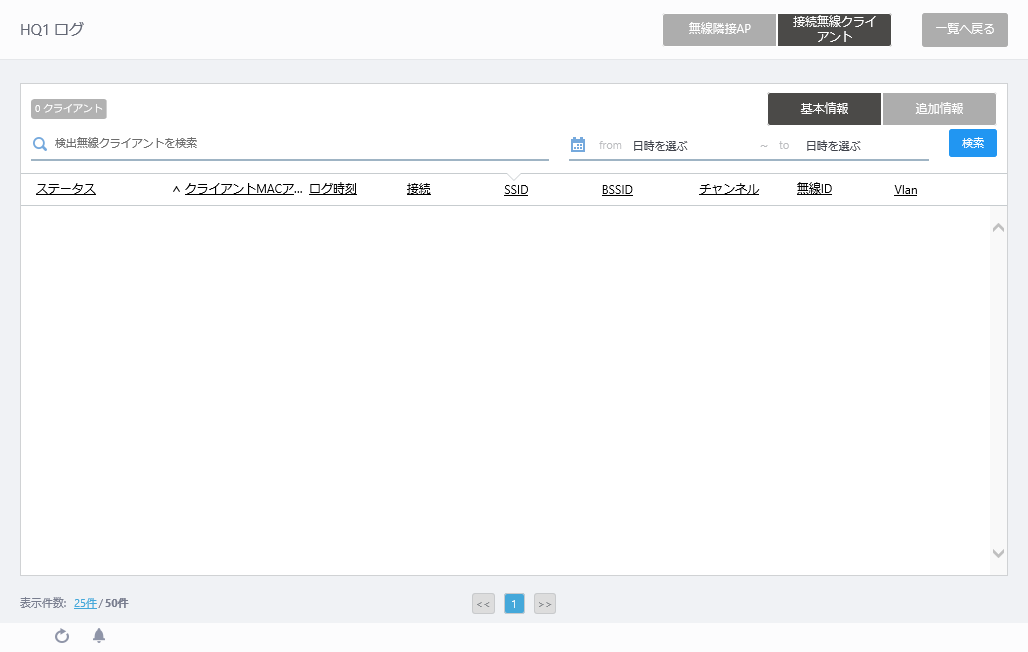Click the magnifier search icon
Screen dimensions: 1028x652
click(40, 144)
